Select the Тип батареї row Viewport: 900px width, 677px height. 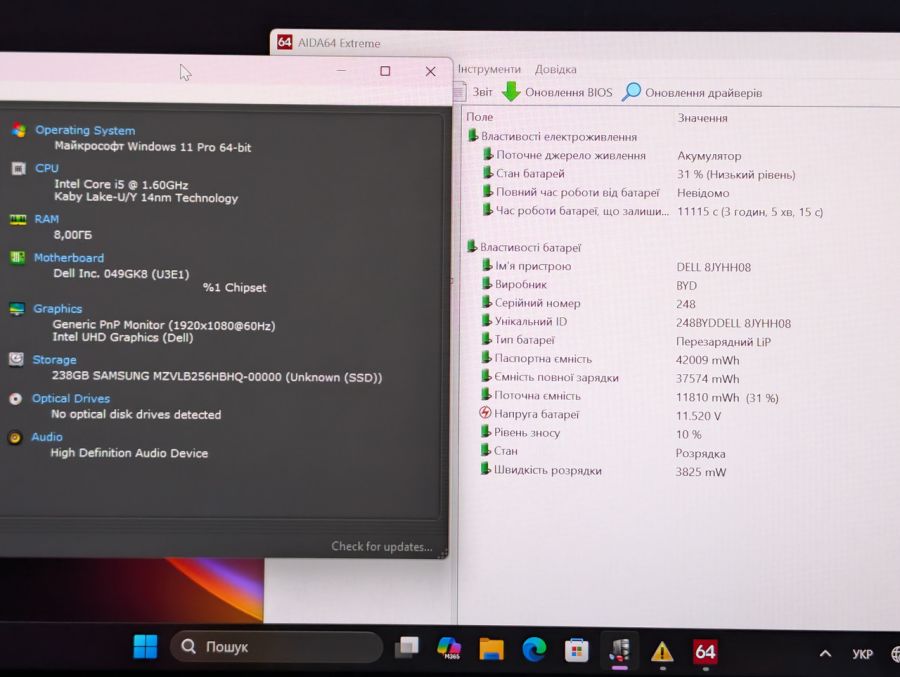517,340
